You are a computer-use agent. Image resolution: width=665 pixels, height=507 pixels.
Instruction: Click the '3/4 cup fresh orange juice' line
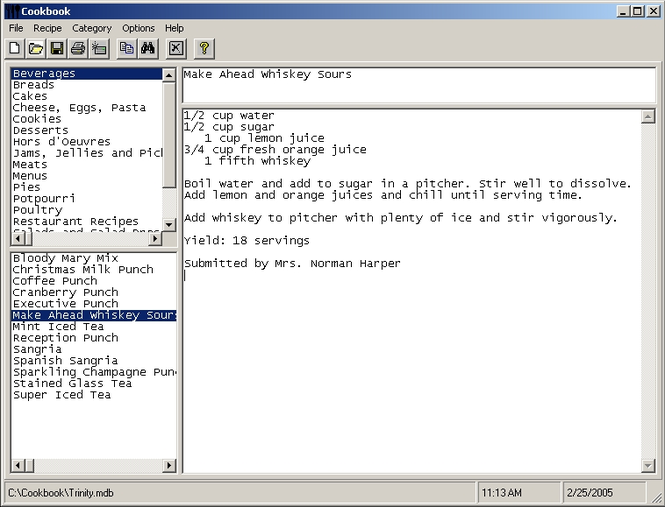275,150
